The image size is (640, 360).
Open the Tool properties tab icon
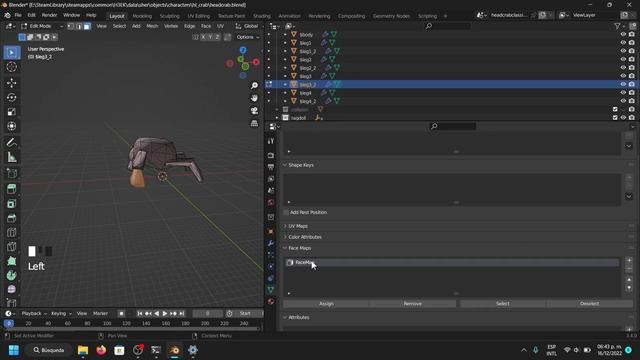pyautogui.click(x=271, y=141)
